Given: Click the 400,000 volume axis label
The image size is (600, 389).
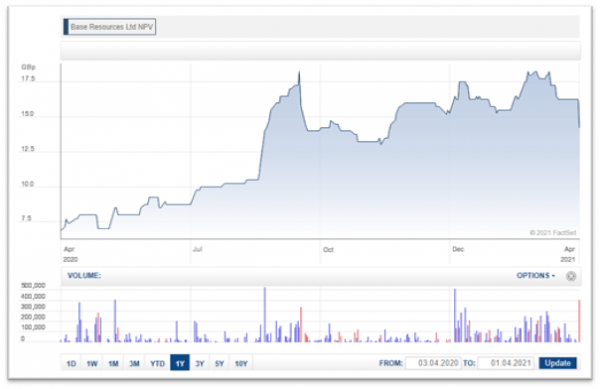Looking at the screenshot, I should [x=33, y=296].
